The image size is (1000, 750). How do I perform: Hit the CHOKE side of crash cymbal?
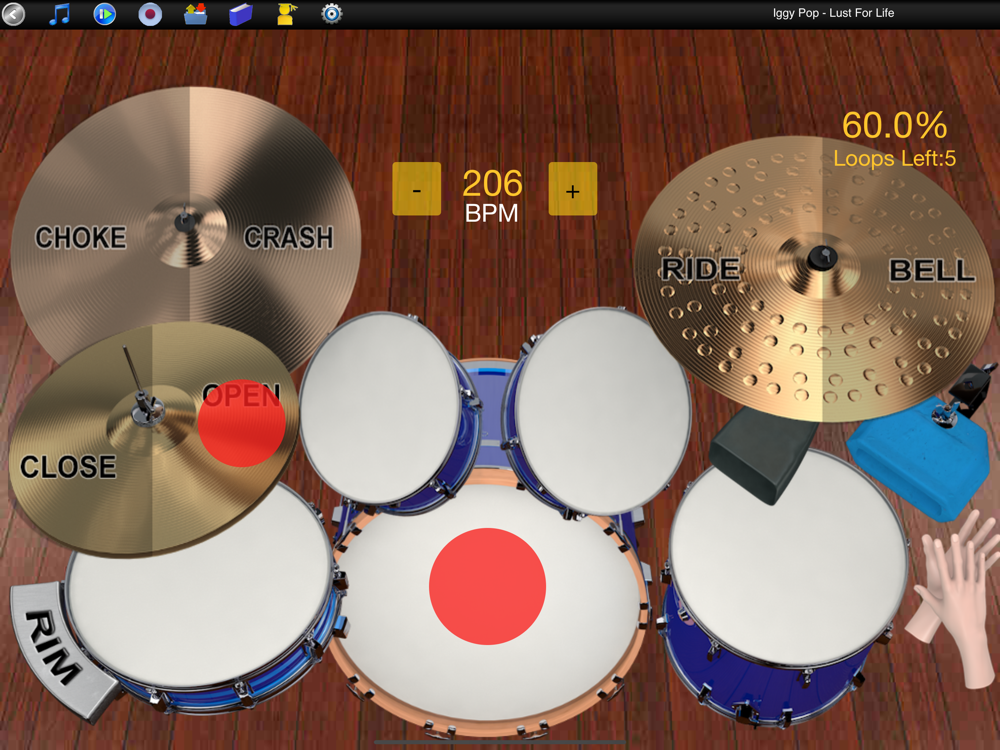(x=81, y=237)
